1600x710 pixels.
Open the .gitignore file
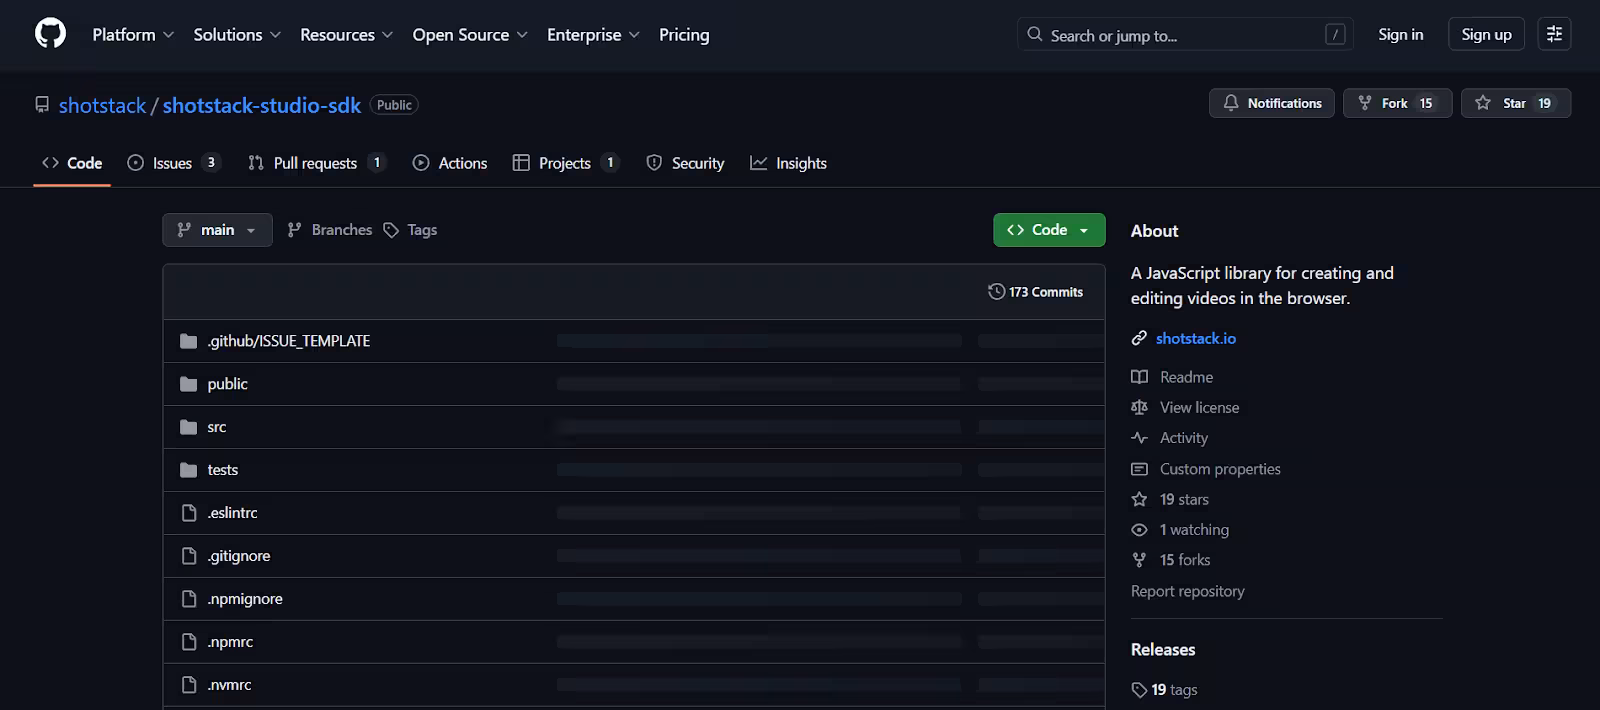click(239, 556)
